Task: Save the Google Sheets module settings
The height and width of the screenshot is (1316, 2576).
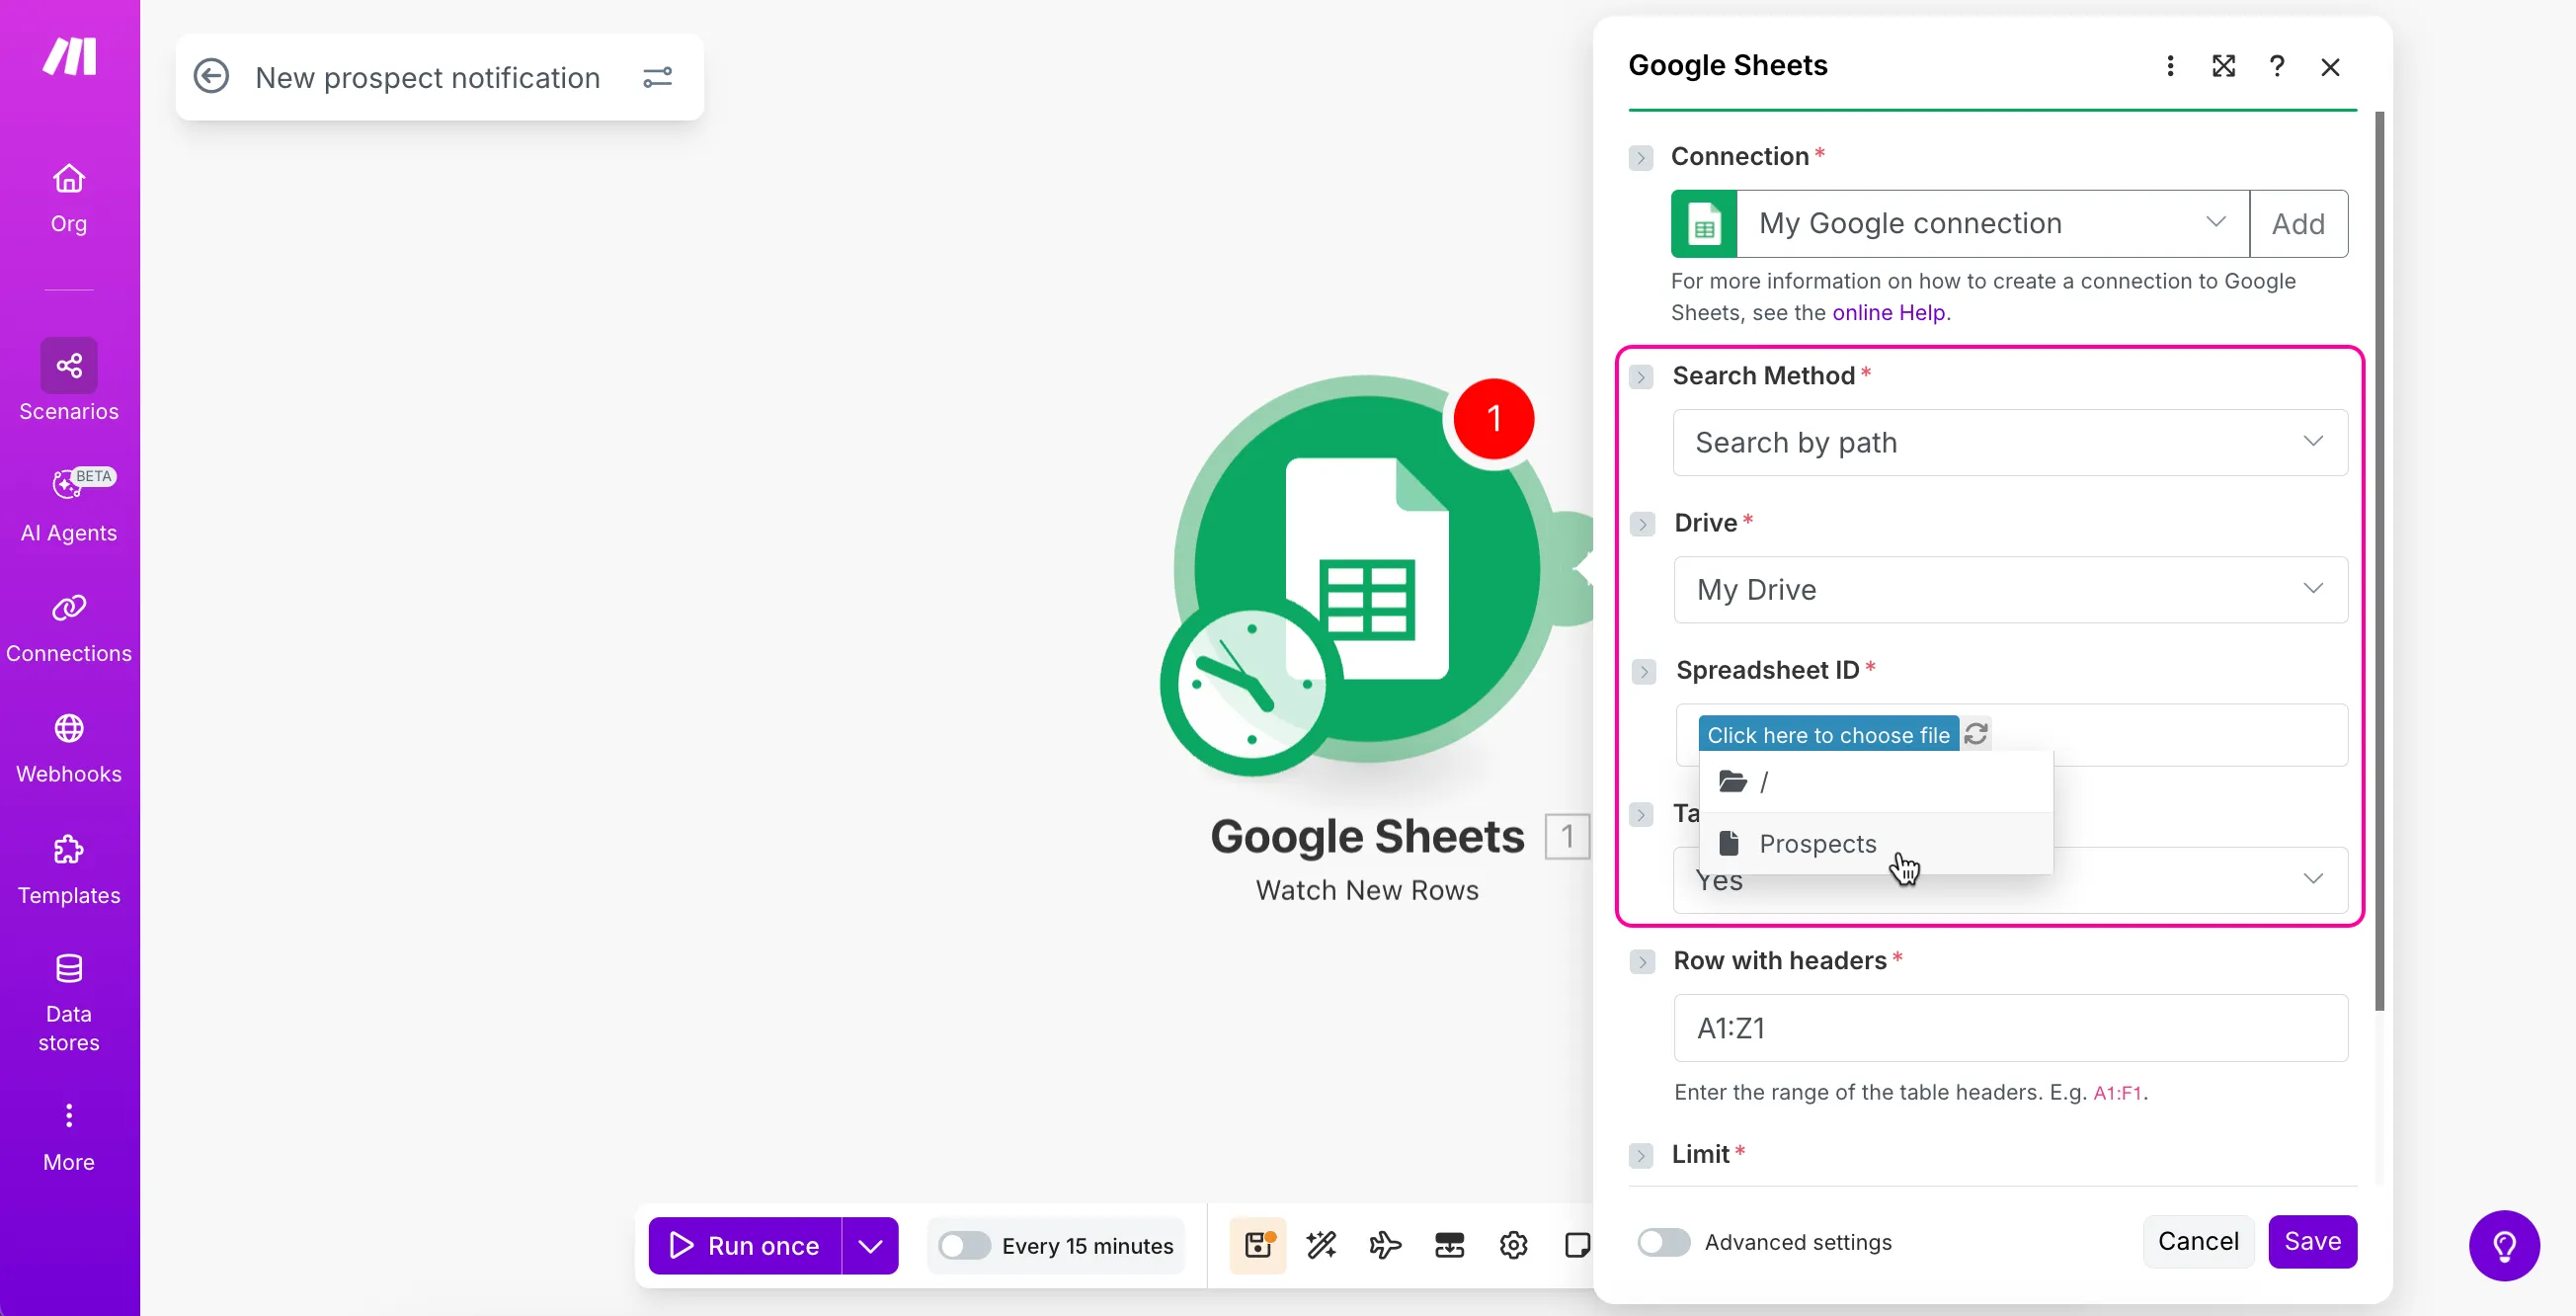Action: point(2313,1241)
